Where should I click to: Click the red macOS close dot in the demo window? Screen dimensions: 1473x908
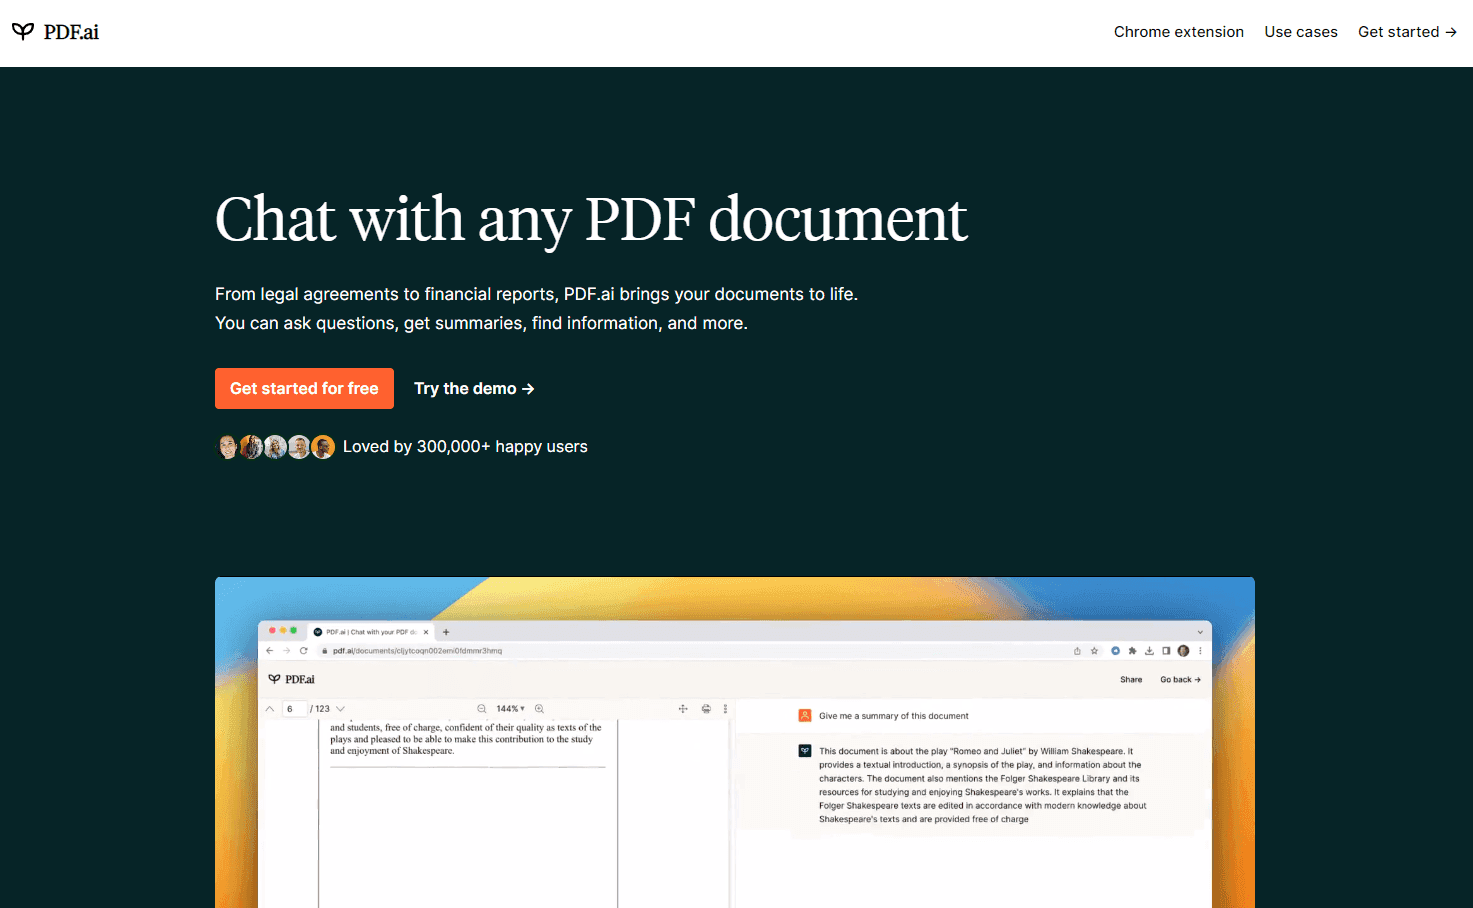coord(272,631)
